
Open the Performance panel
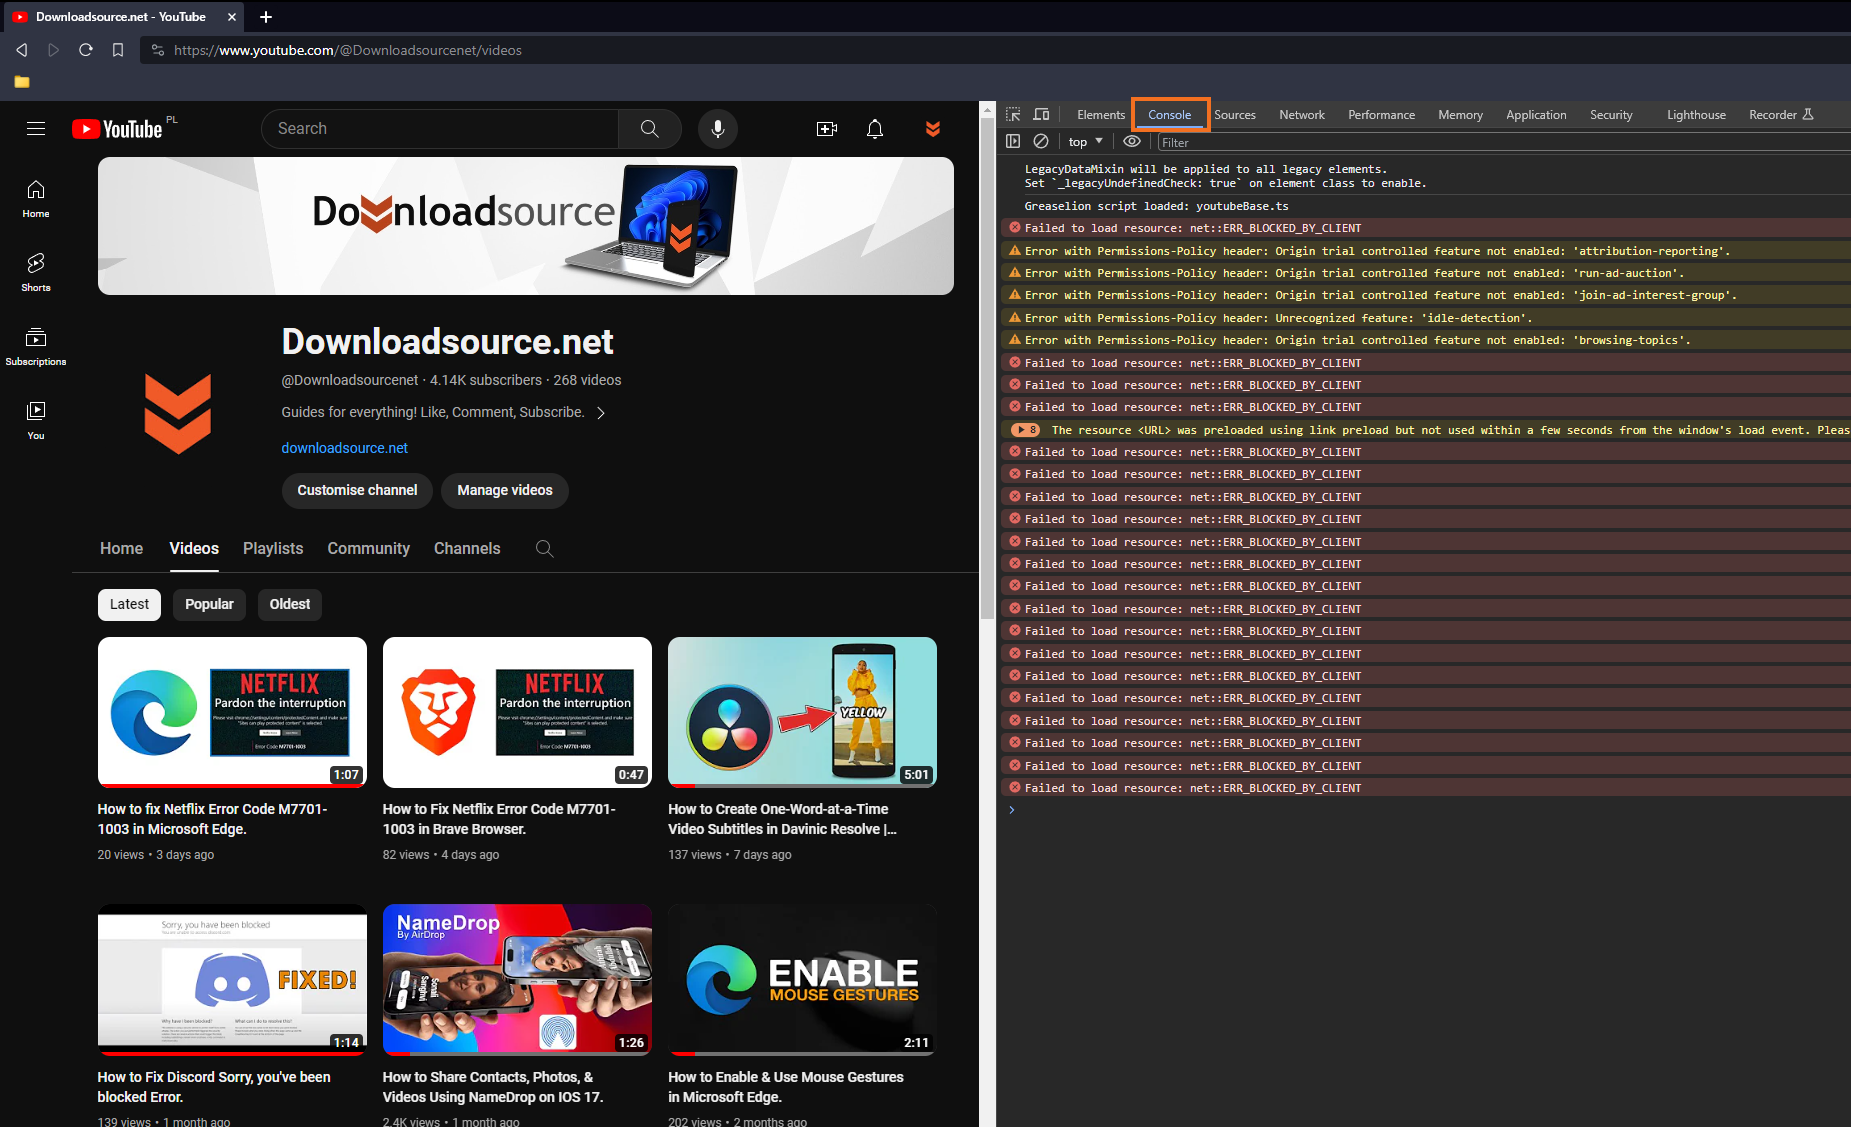1382,115
